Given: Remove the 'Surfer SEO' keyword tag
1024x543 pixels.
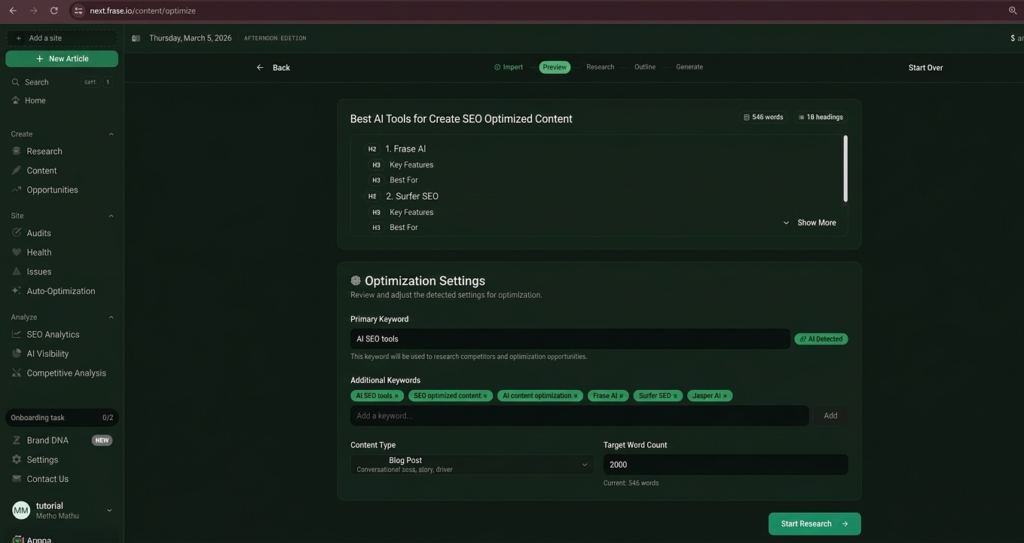Looking at the screenshot, I should pos(675,396).
